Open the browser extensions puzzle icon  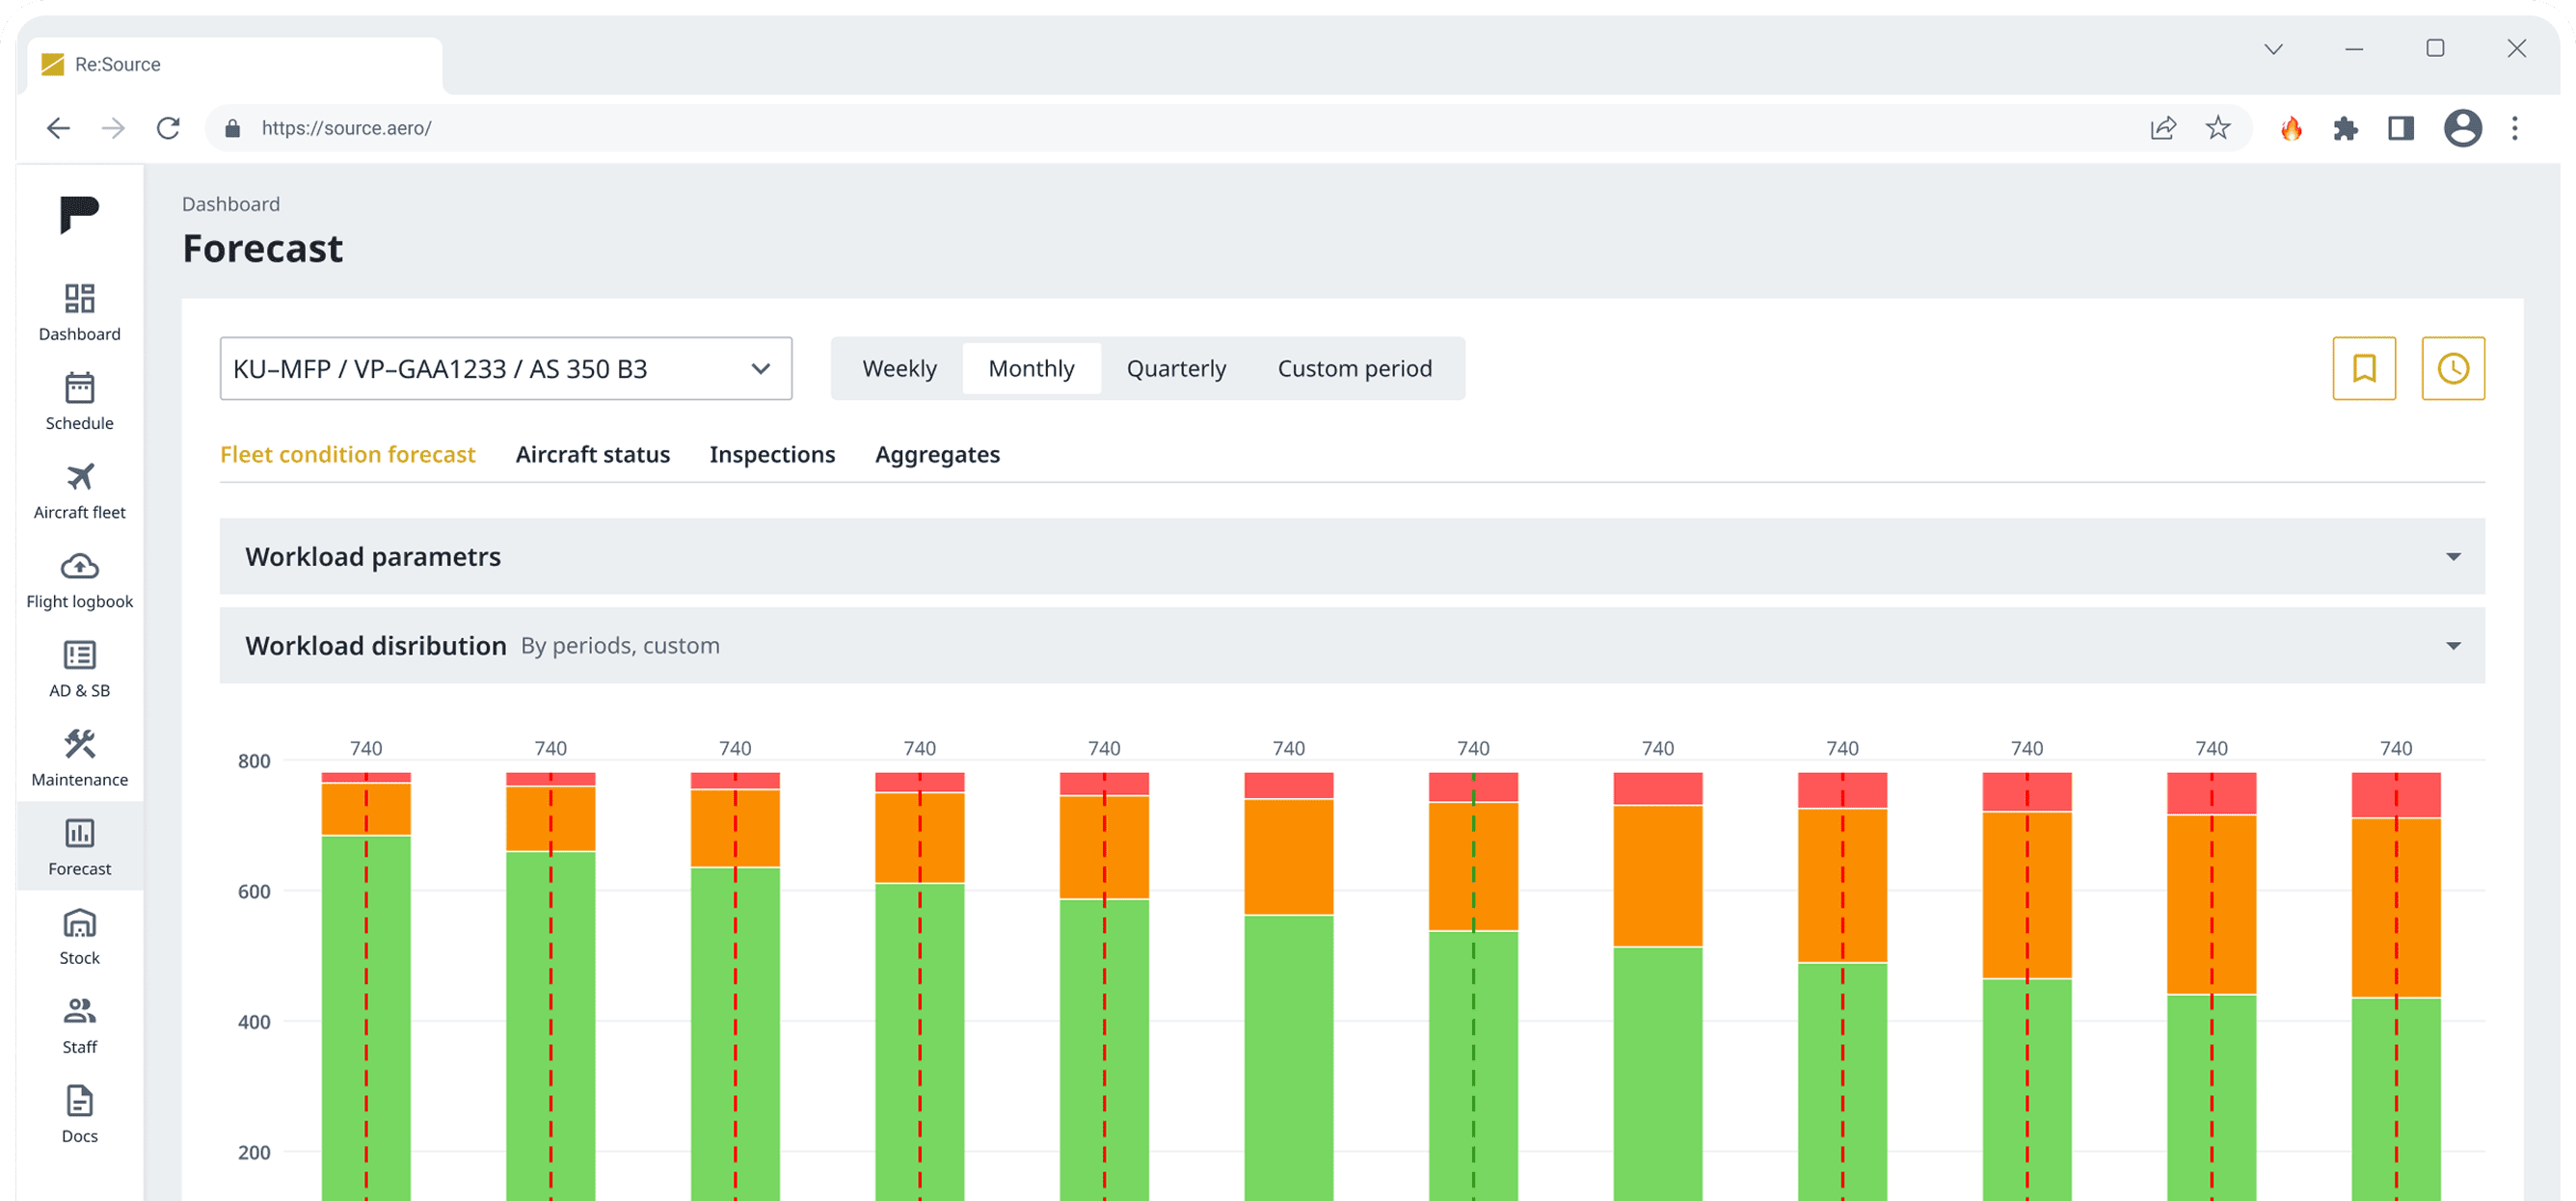(2345, 128)
